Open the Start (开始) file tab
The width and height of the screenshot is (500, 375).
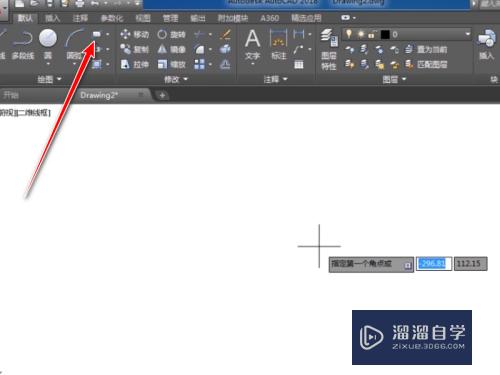pyautogui.click(x=11, y=95)
